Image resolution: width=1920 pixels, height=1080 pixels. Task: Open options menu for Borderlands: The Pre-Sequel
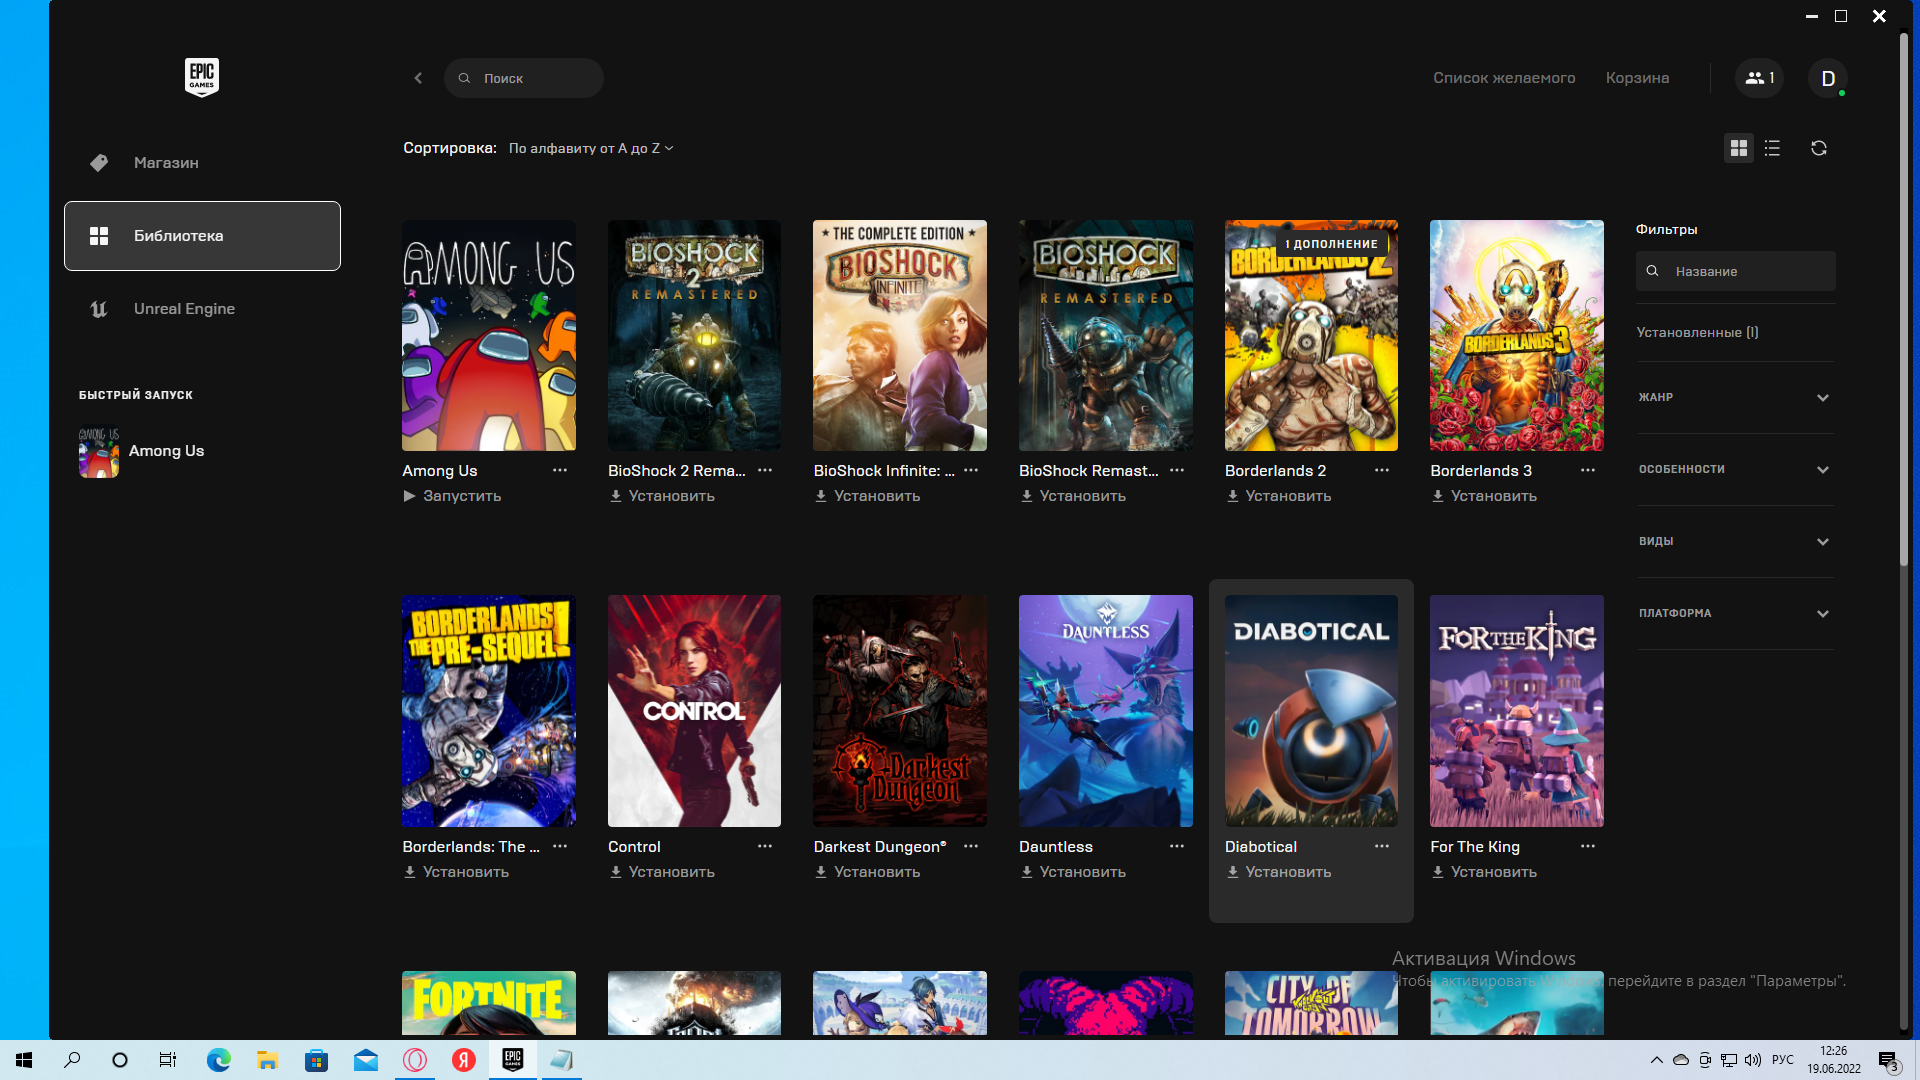[x=560, y=846]
